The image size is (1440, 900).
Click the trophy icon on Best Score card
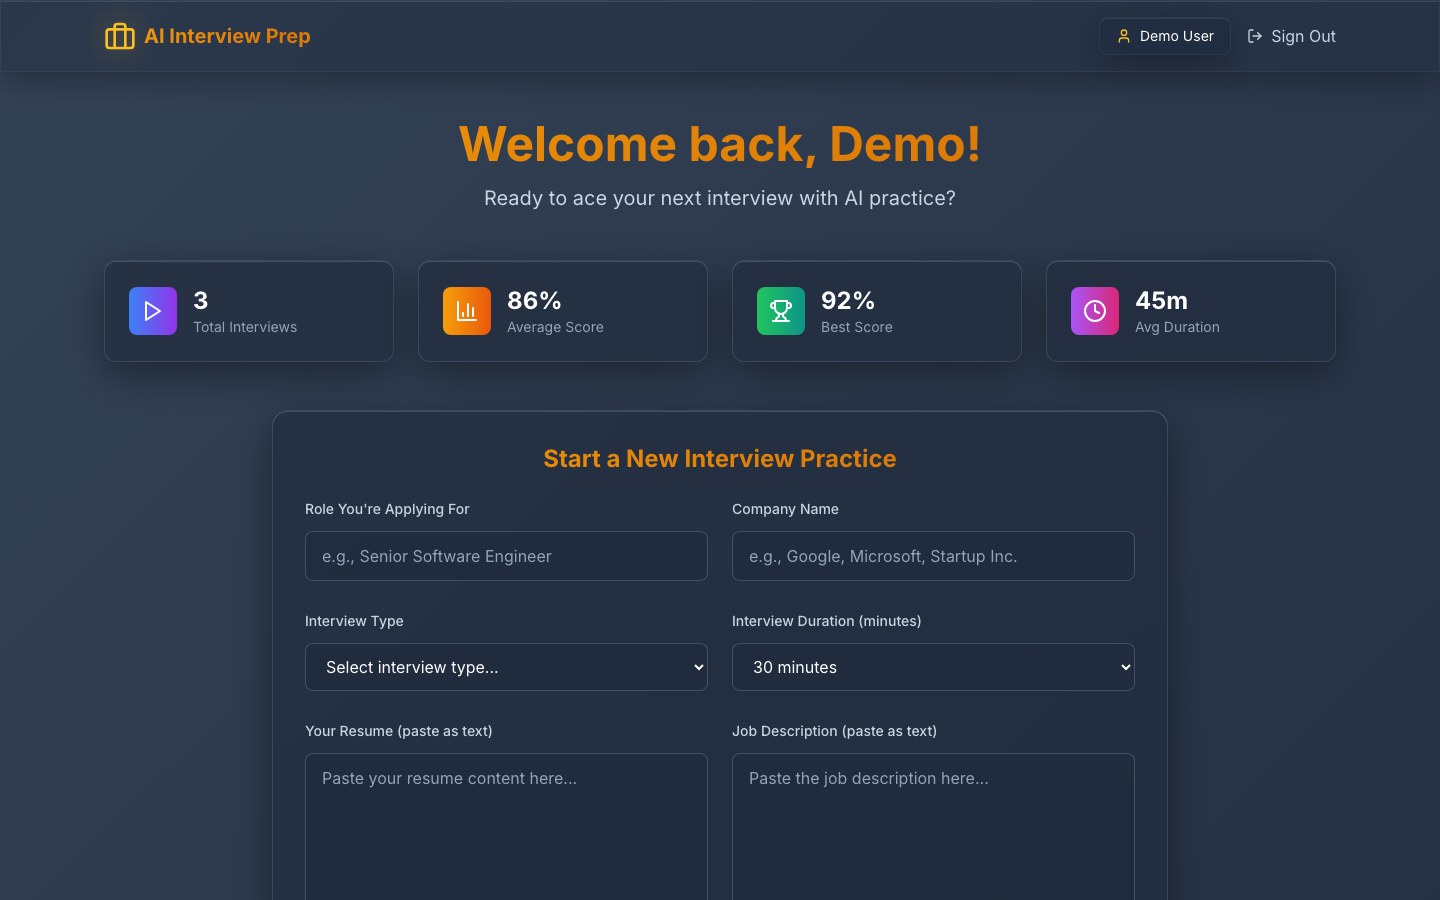click(x=781, y=311)
